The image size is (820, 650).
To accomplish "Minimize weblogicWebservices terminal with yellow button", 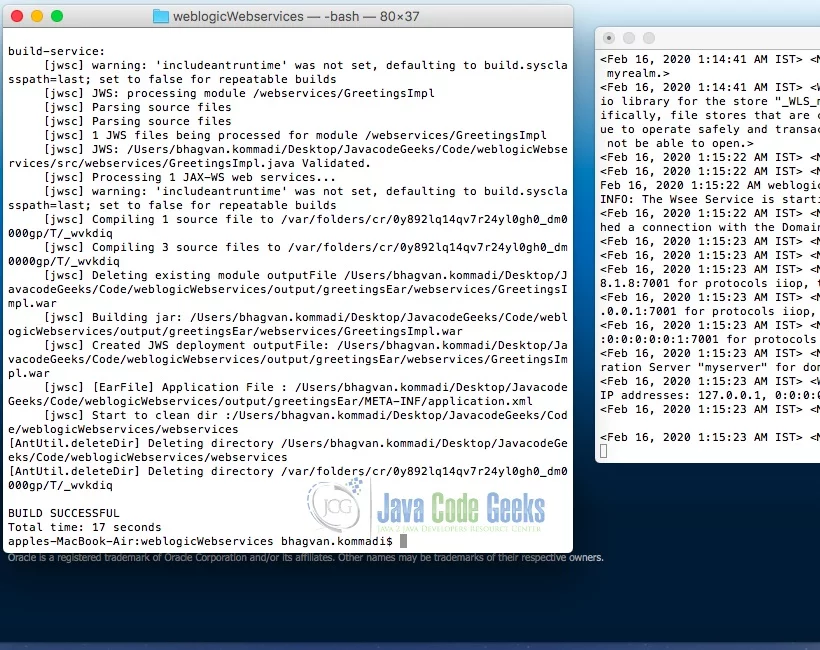I will point(37,16).
